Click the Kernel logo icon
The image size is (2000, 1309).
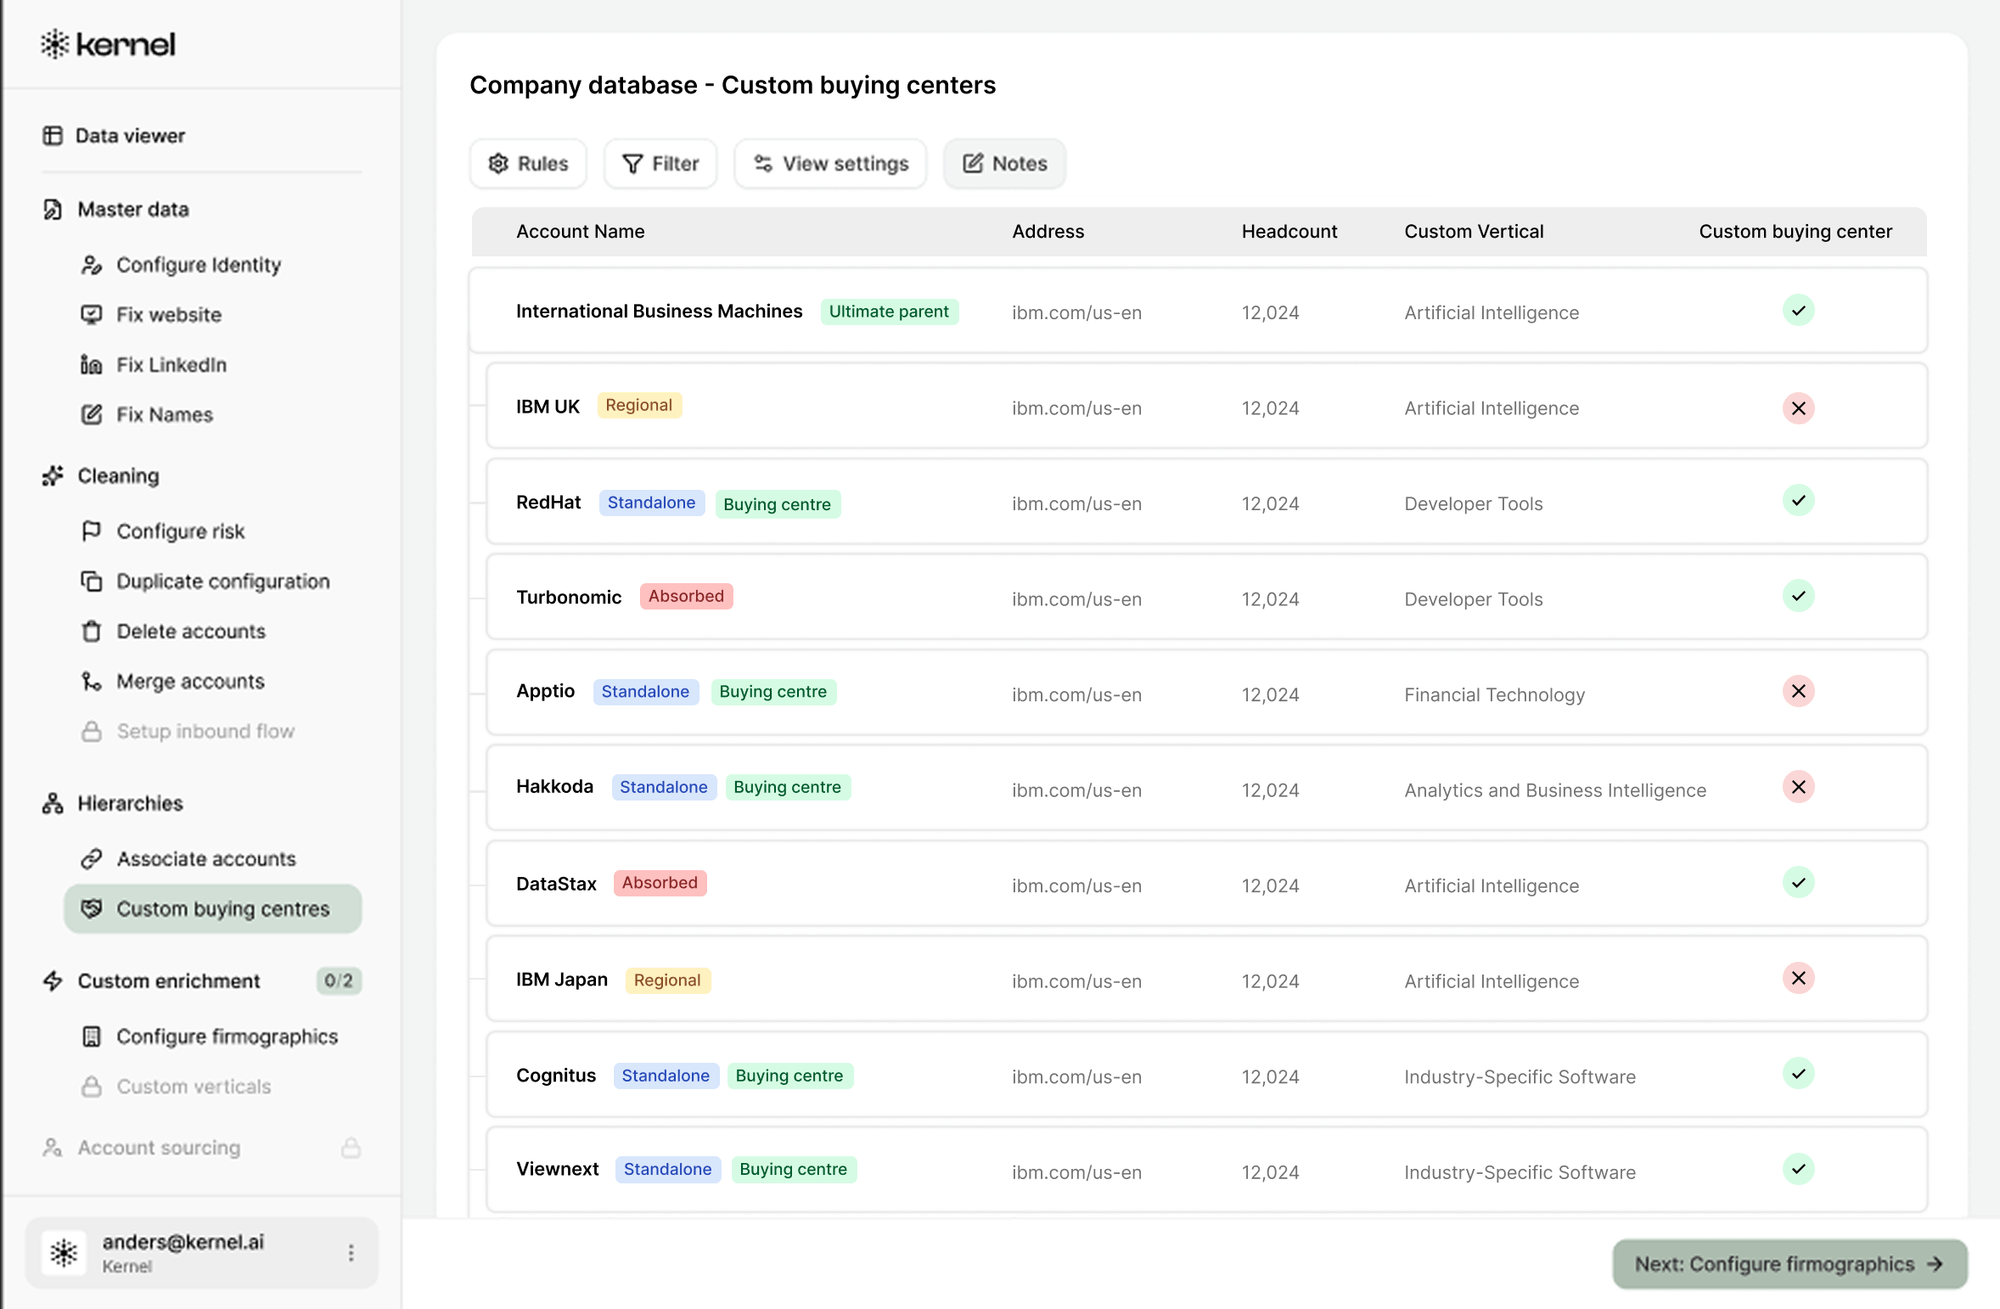click(x=55, y=44)
